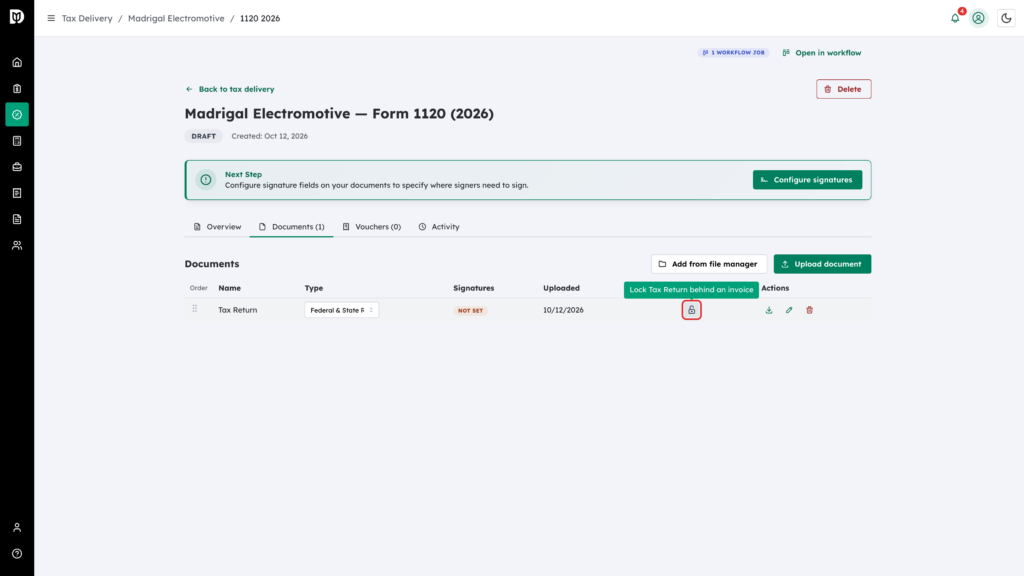Open notifications bell

[x=955, y=18]
